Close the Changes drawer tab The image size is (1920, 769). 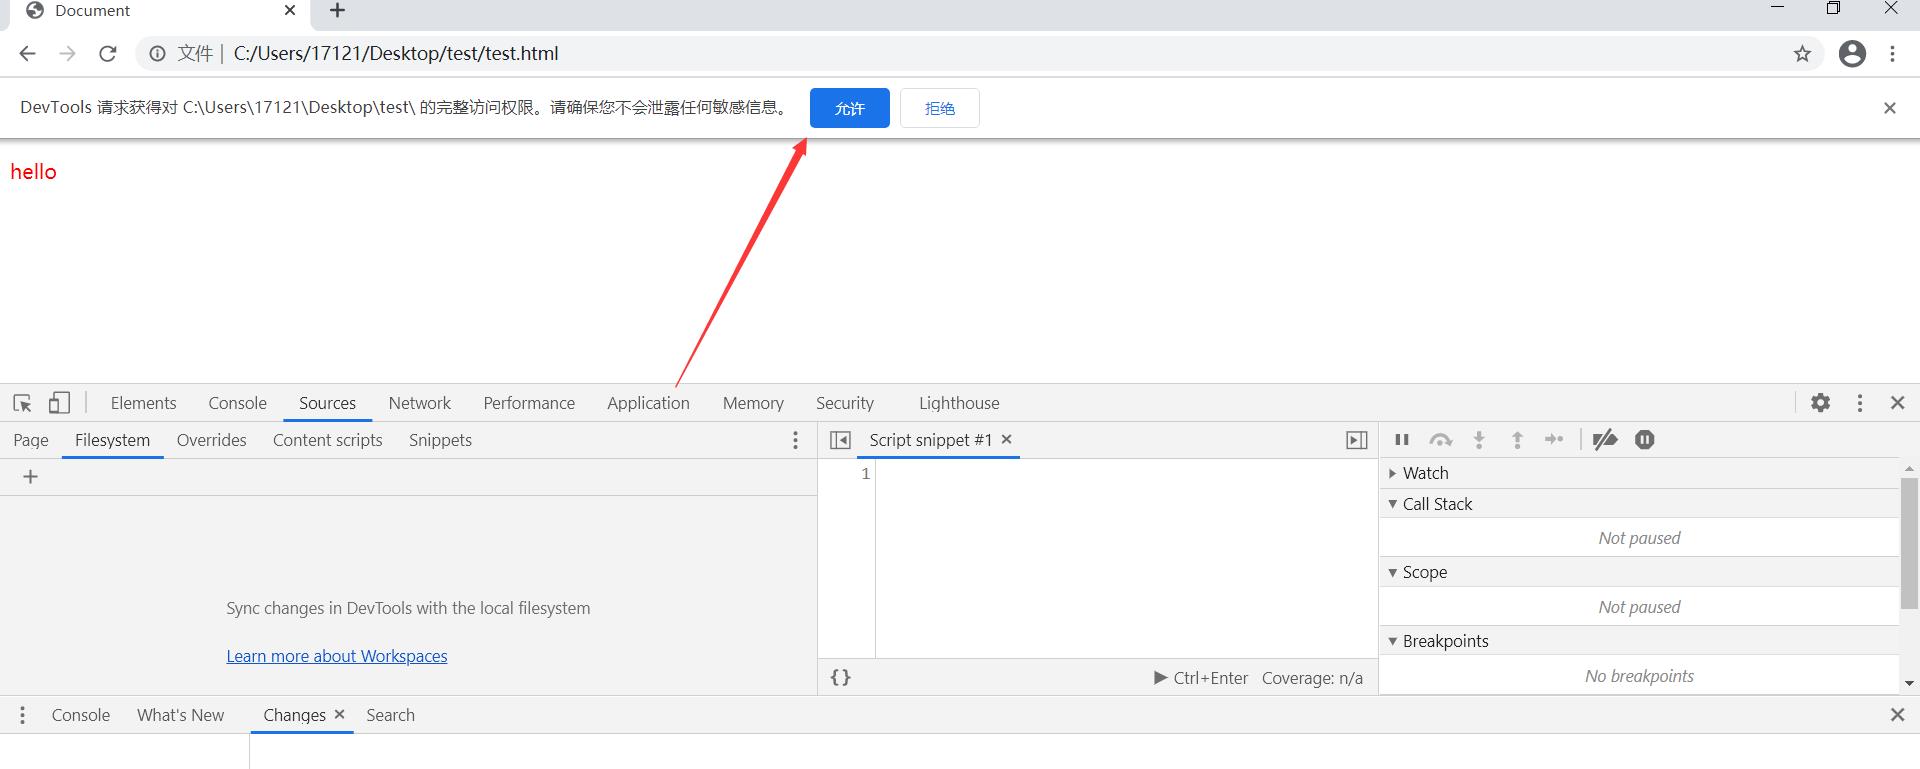pos(339,714)
